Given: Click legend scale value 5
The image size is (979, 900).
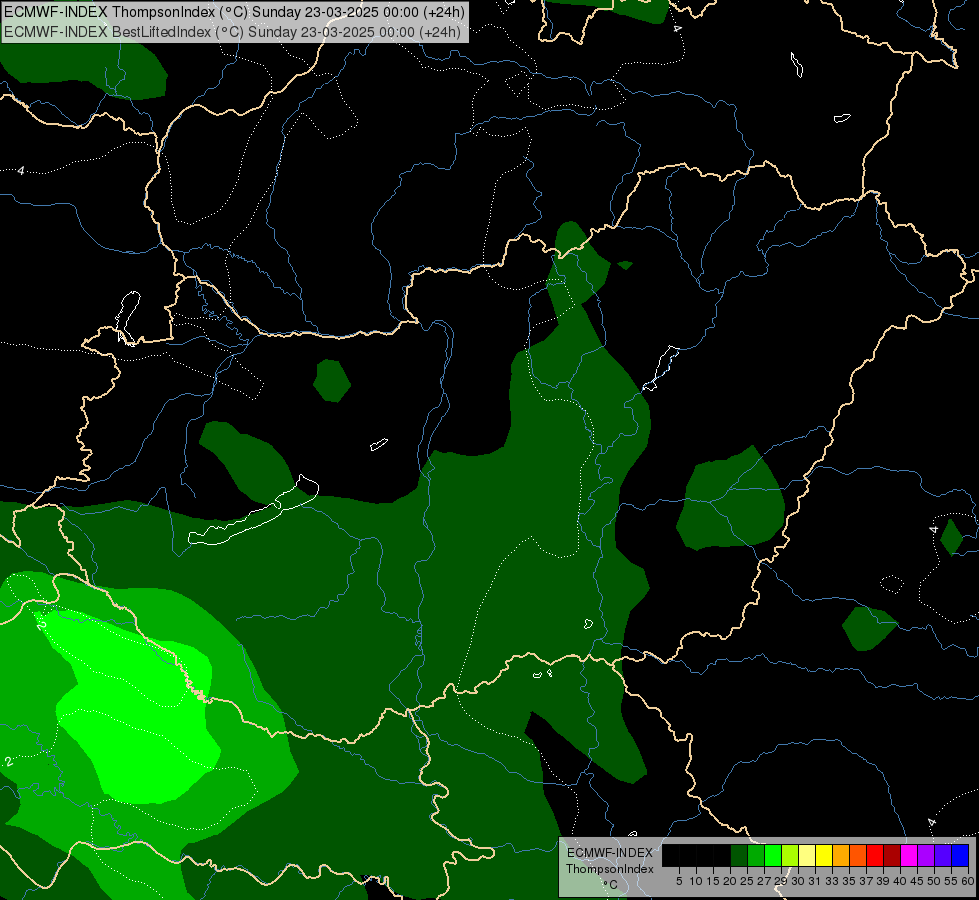Looking at the screenshot, I should pos(679,881).
